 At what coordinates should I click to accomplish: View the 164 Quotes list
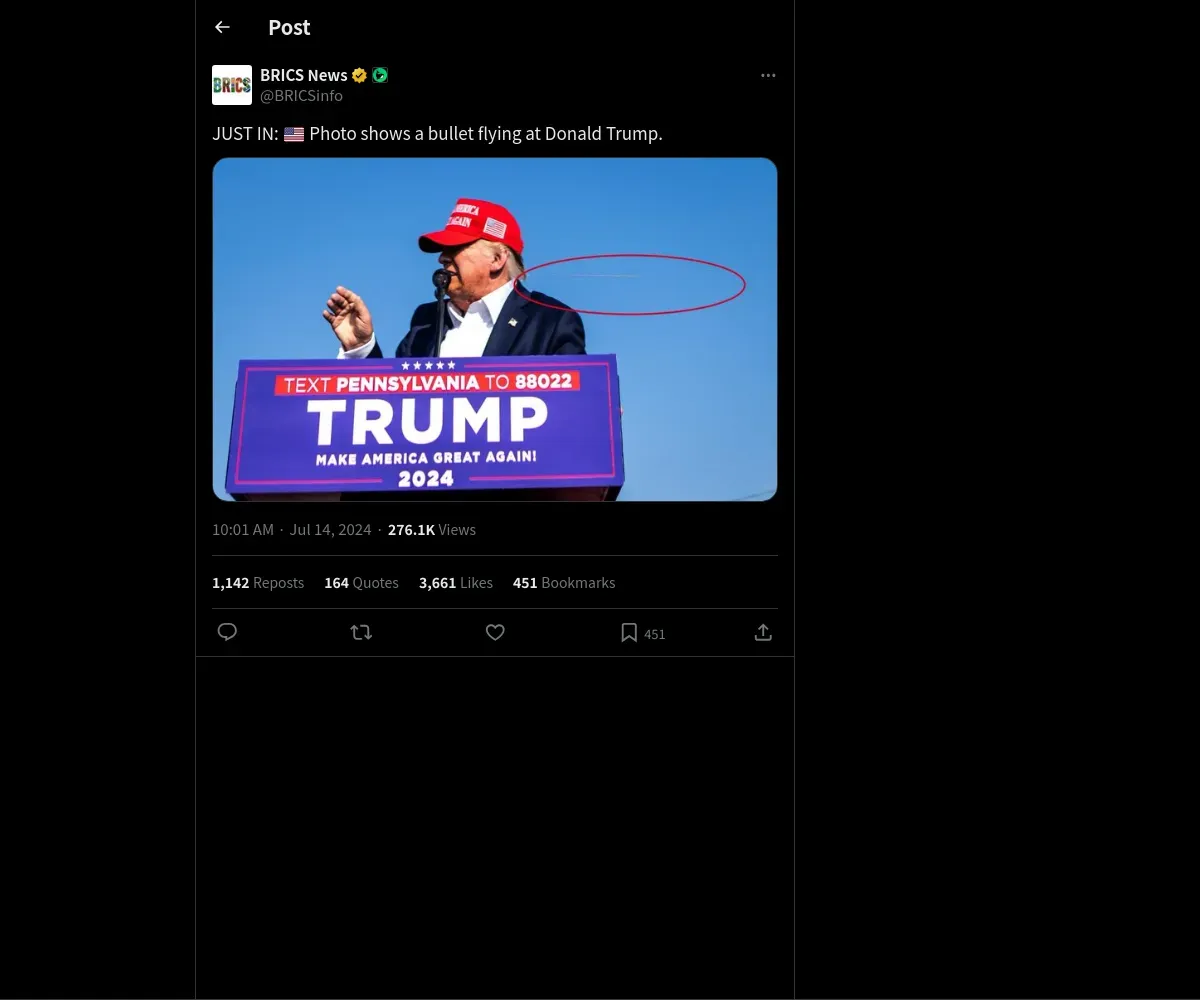[x=361, y=582]
